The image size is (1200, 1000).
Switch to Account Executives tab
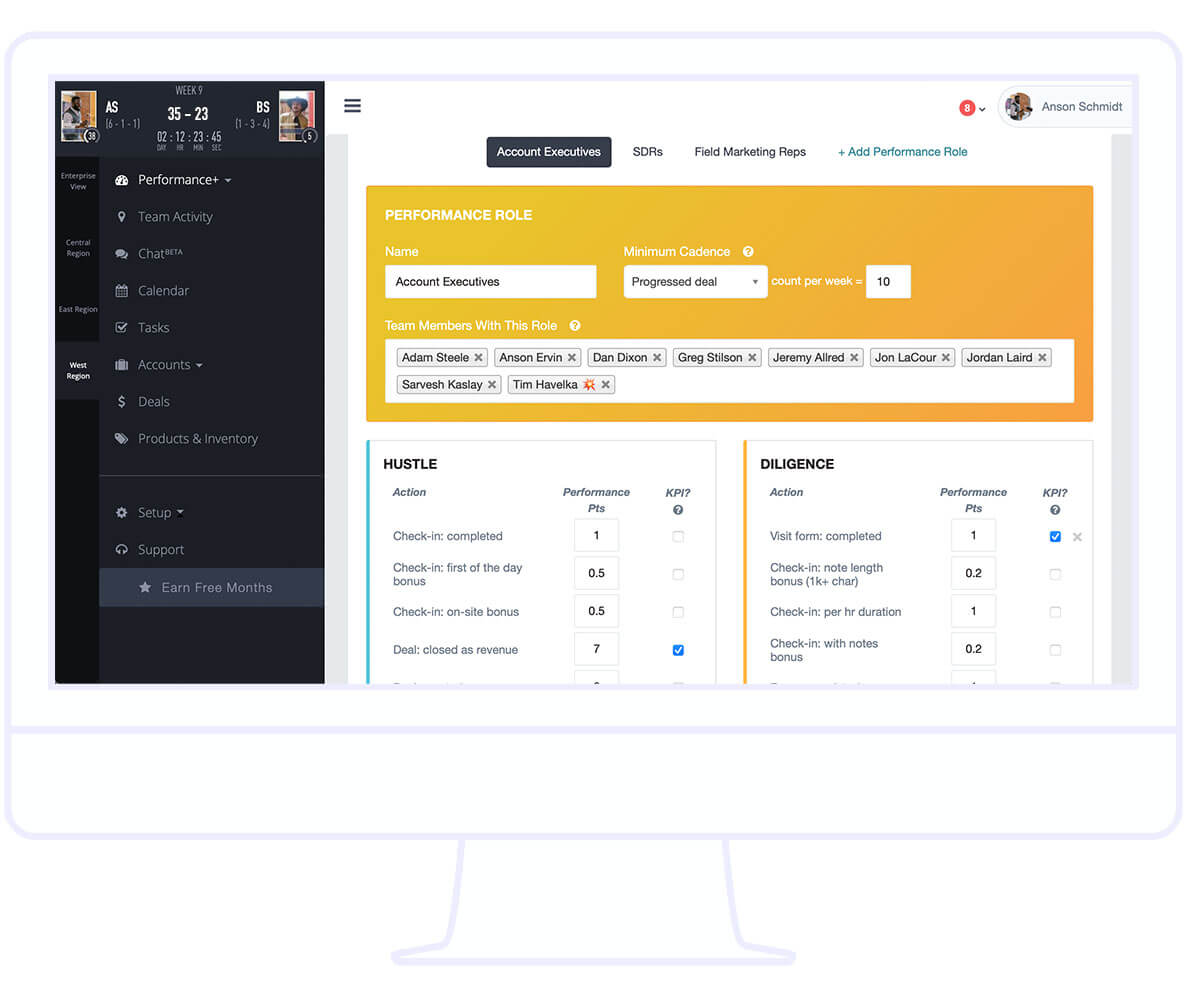pos(549,152)
